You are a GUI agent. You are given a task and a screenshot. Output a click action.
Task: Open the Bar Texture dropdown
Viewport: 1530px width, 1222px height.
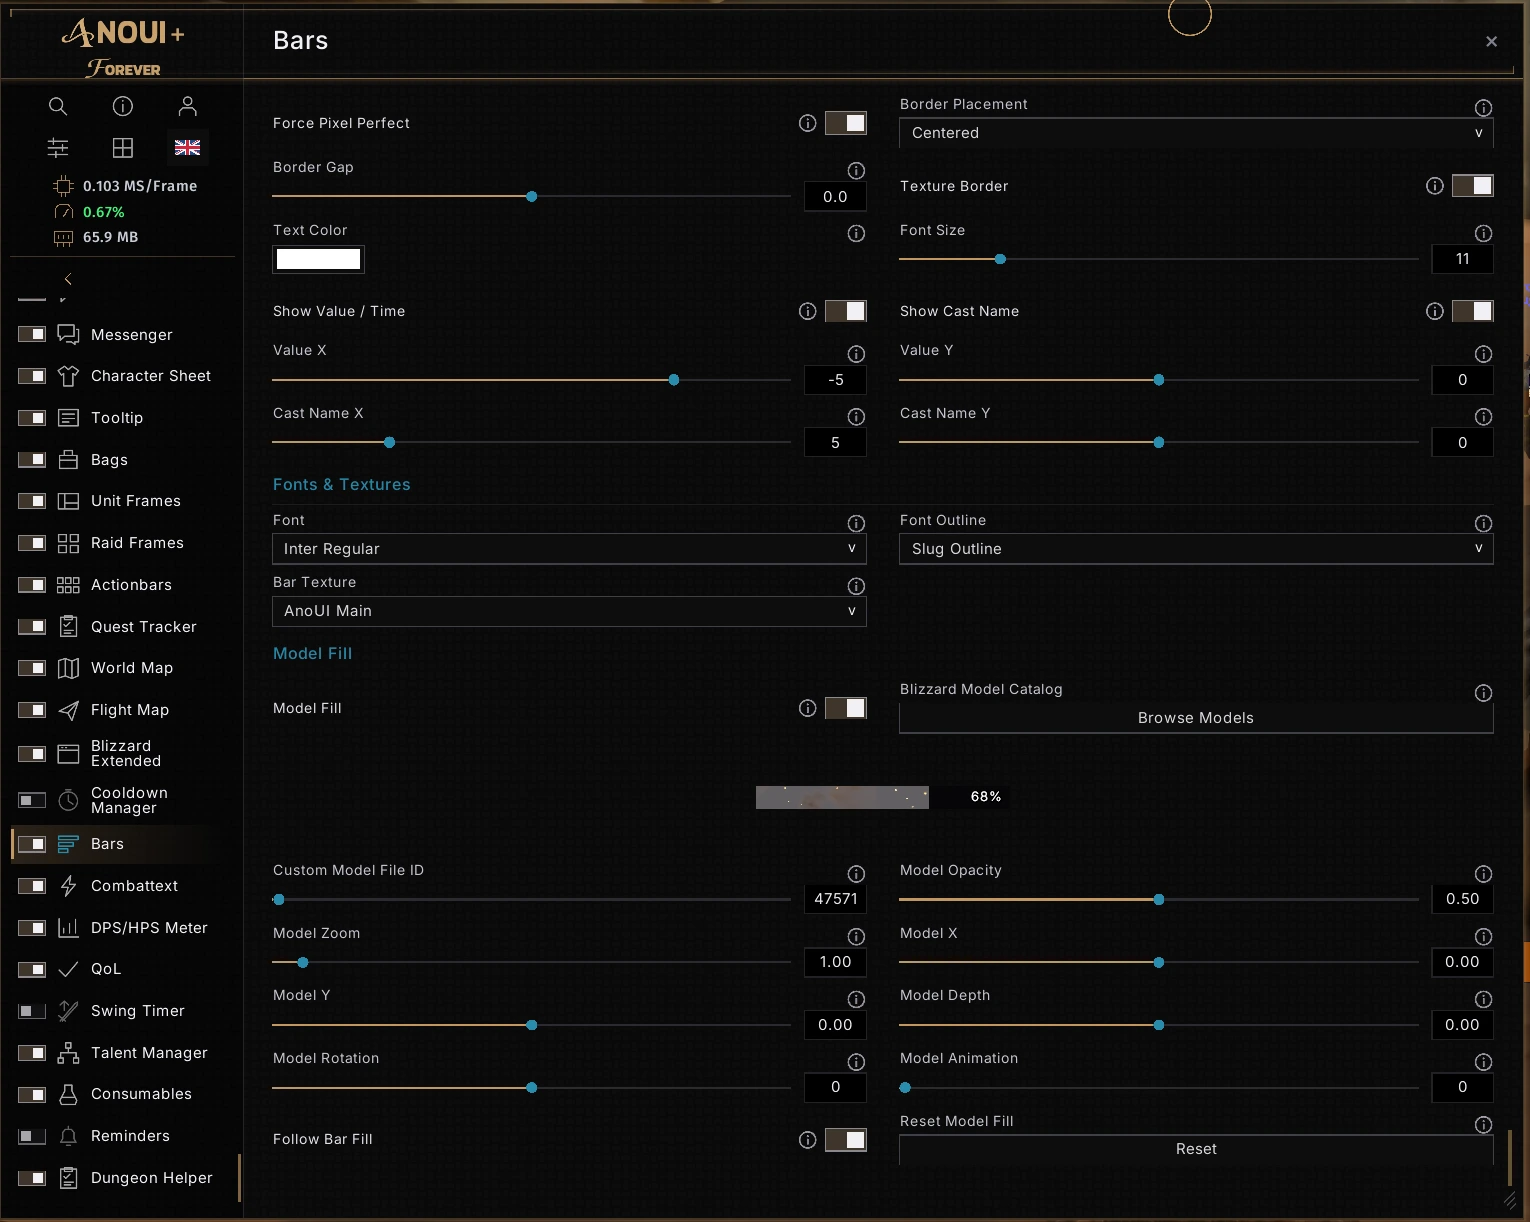[x=569, y=611]
